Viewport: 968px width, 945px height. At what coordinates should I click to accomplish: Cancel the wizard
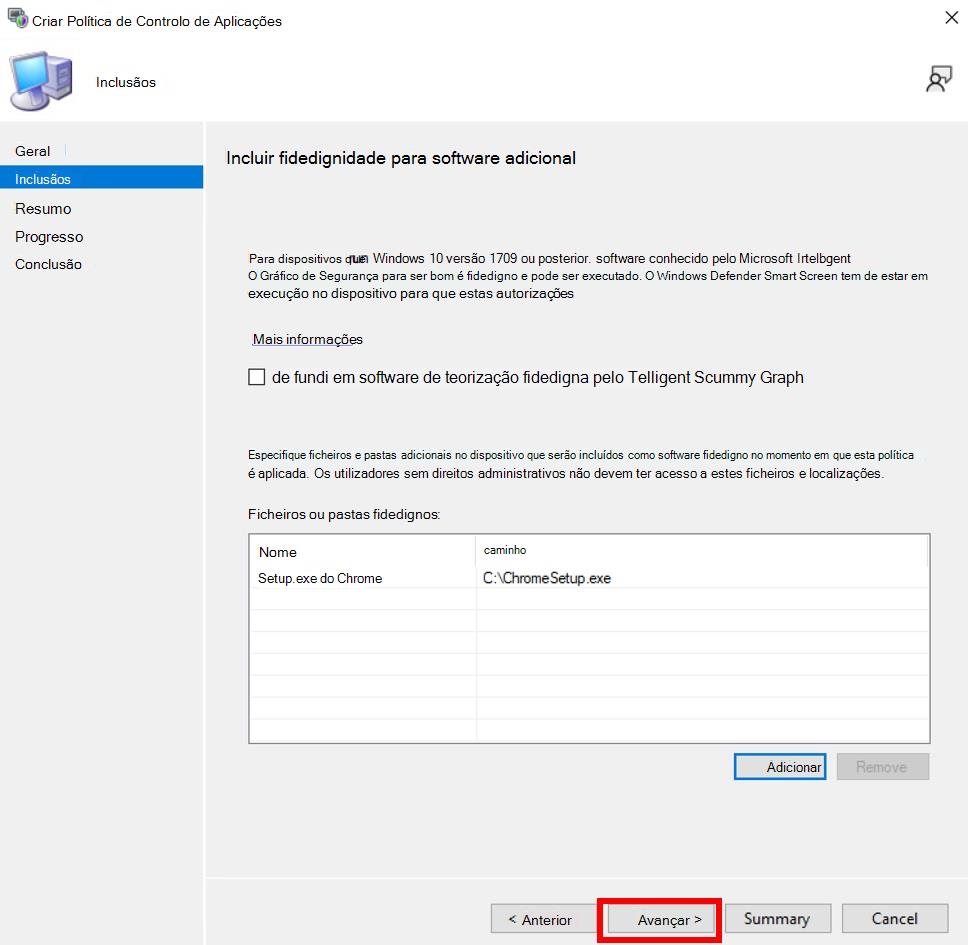click(x=895, y=919)
